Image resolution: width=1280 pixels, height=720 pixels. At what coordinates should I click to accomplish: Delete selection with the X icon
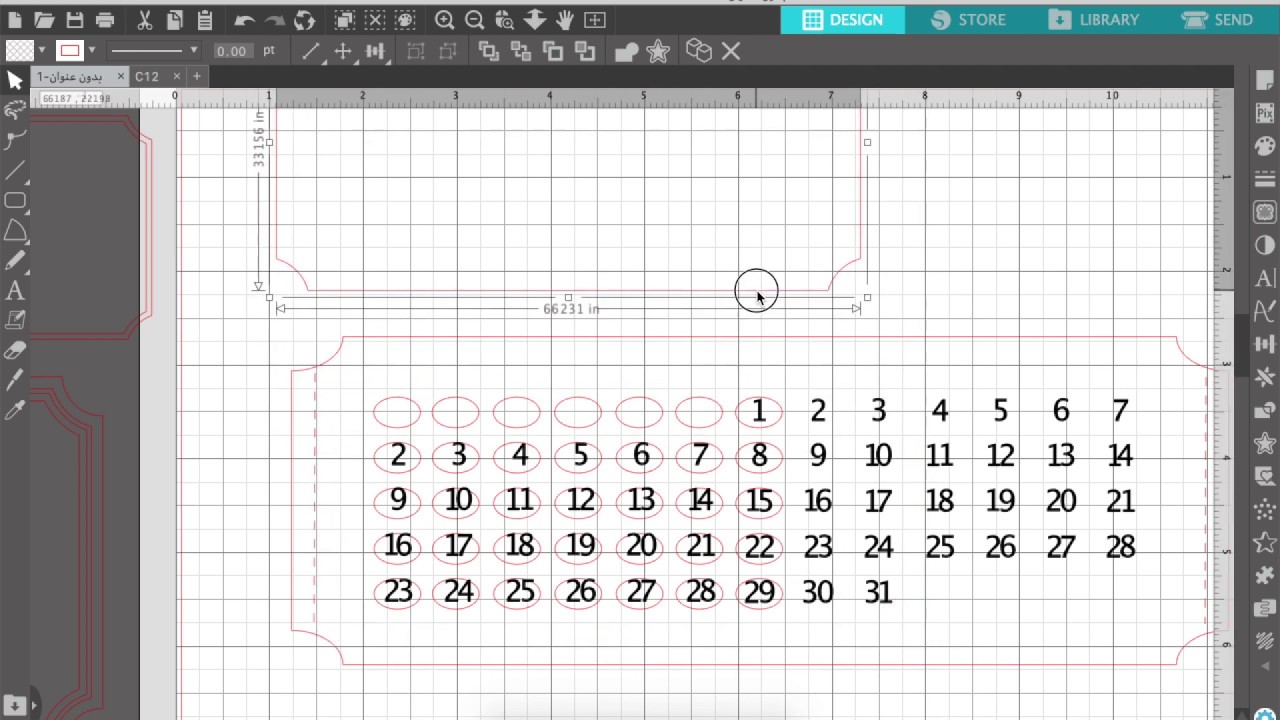pyautogui.click(x=731, y=51)
